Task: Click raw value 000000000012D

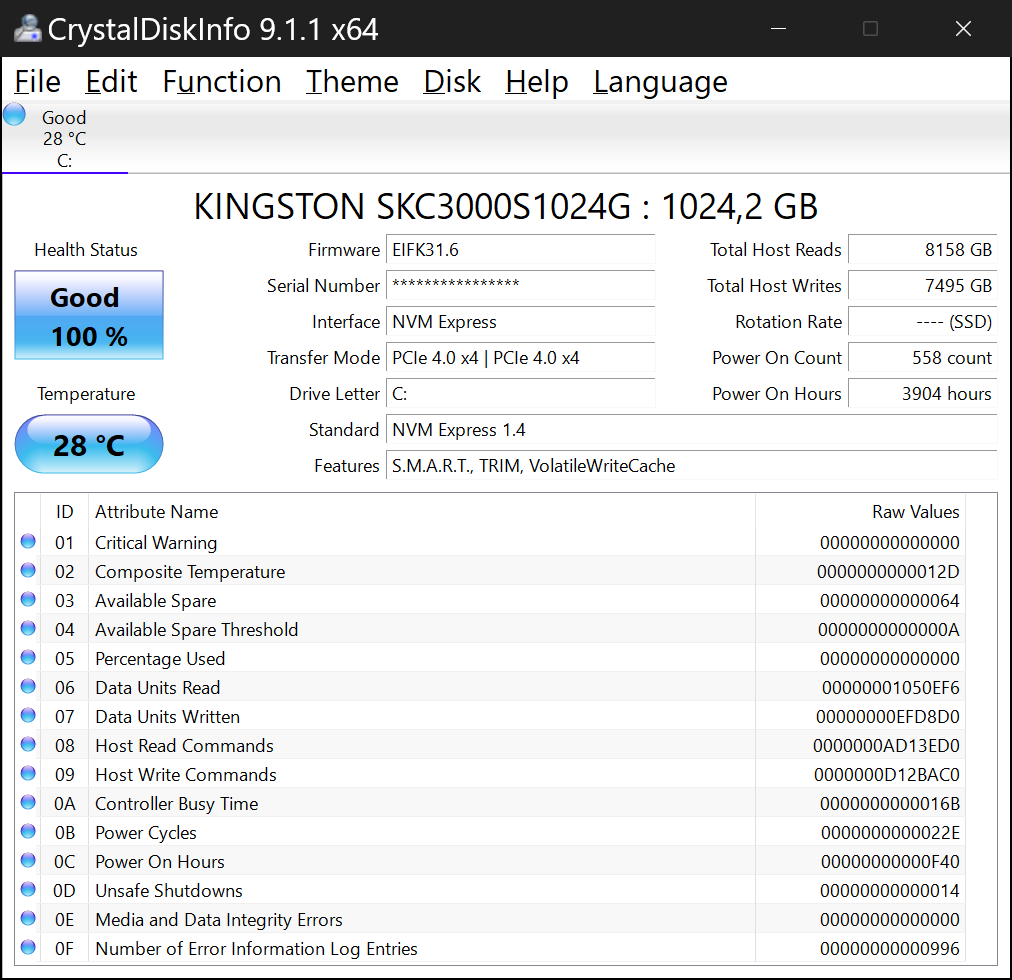Action: 888,572
